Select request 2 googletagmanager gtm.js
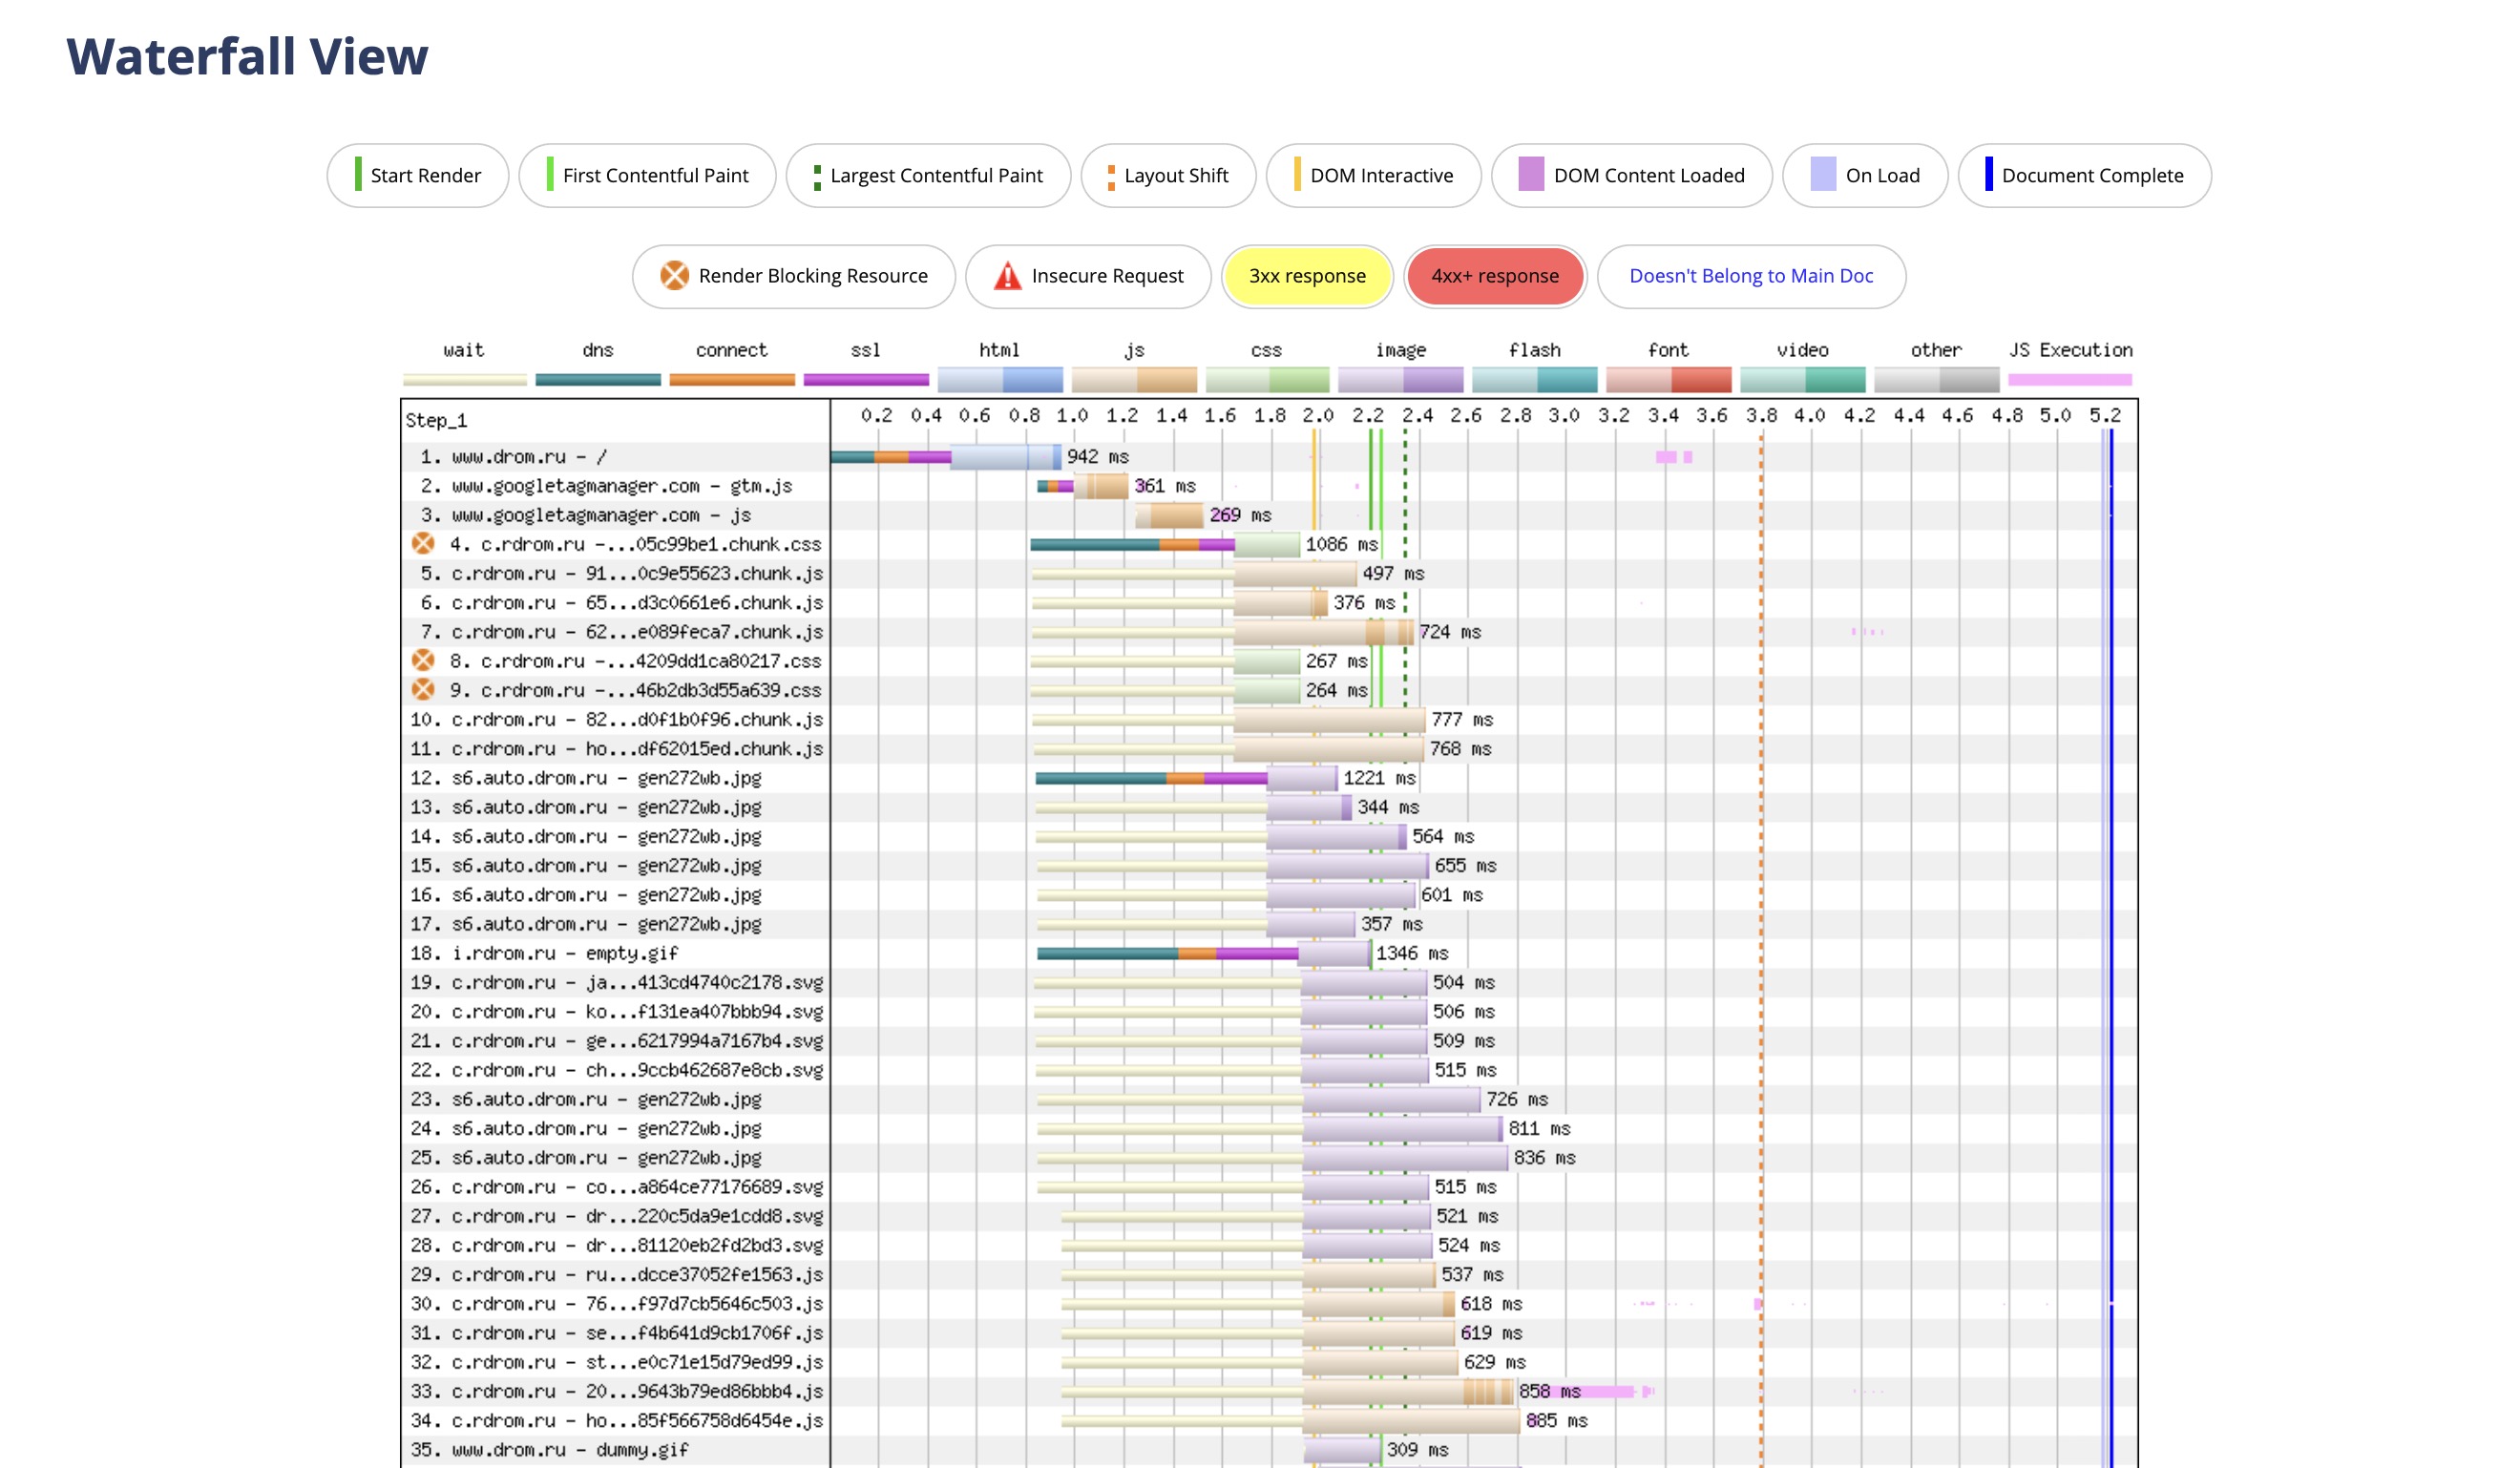This screenshot has width=2520, height=1468. tap(620, 486)
